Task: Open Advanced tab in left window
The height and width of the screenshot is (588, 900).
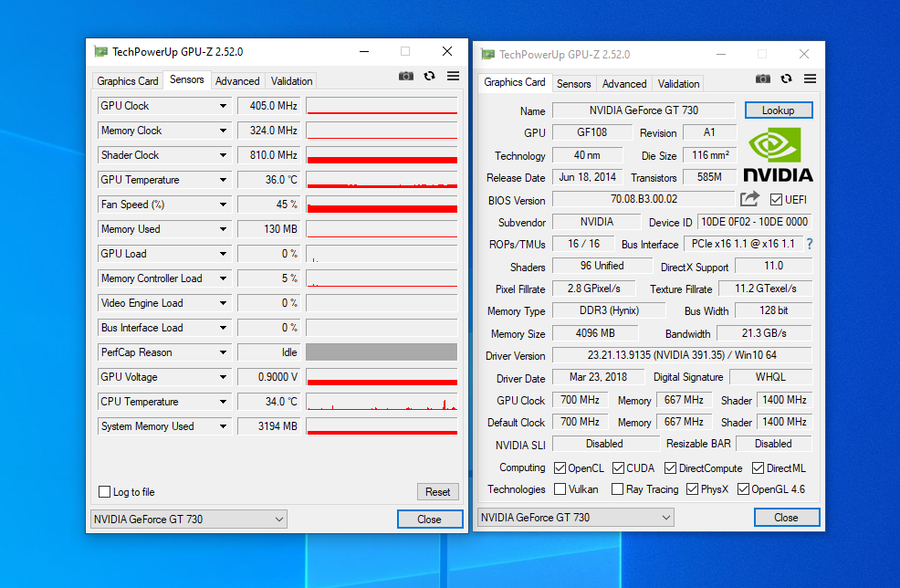Action: 237,81
